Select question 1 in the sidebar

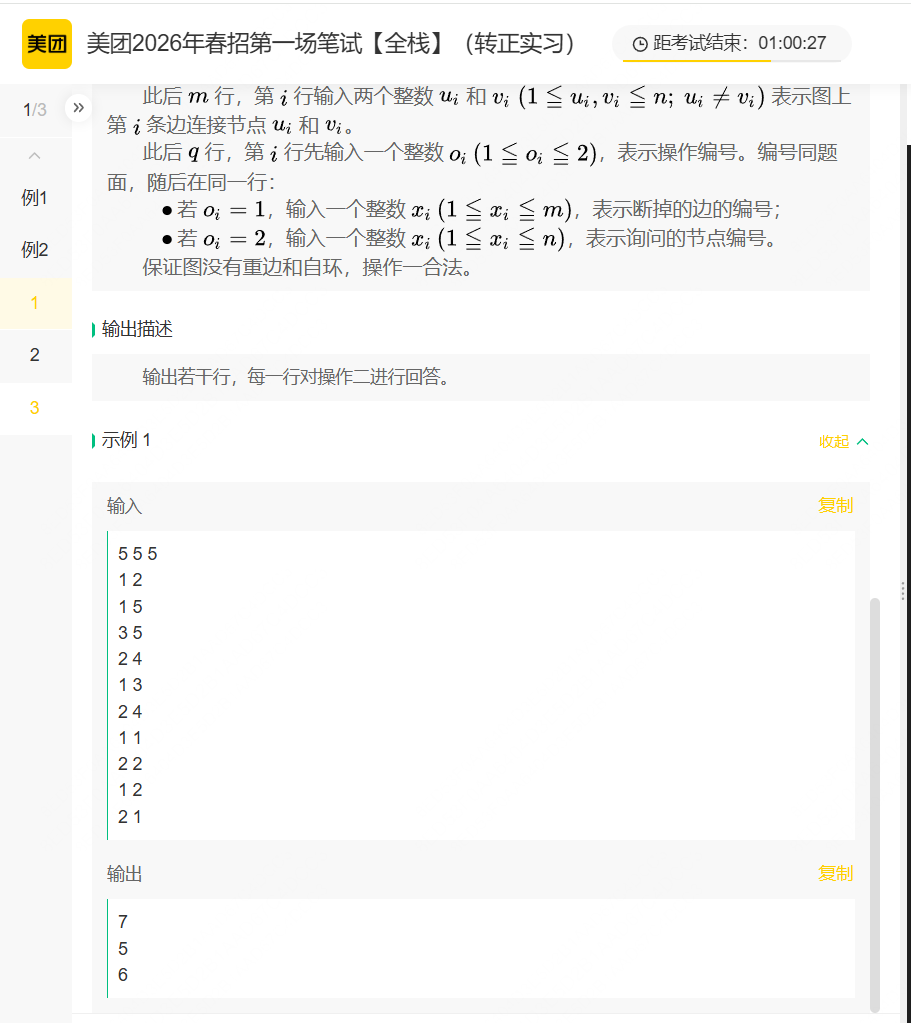[35, 302]
